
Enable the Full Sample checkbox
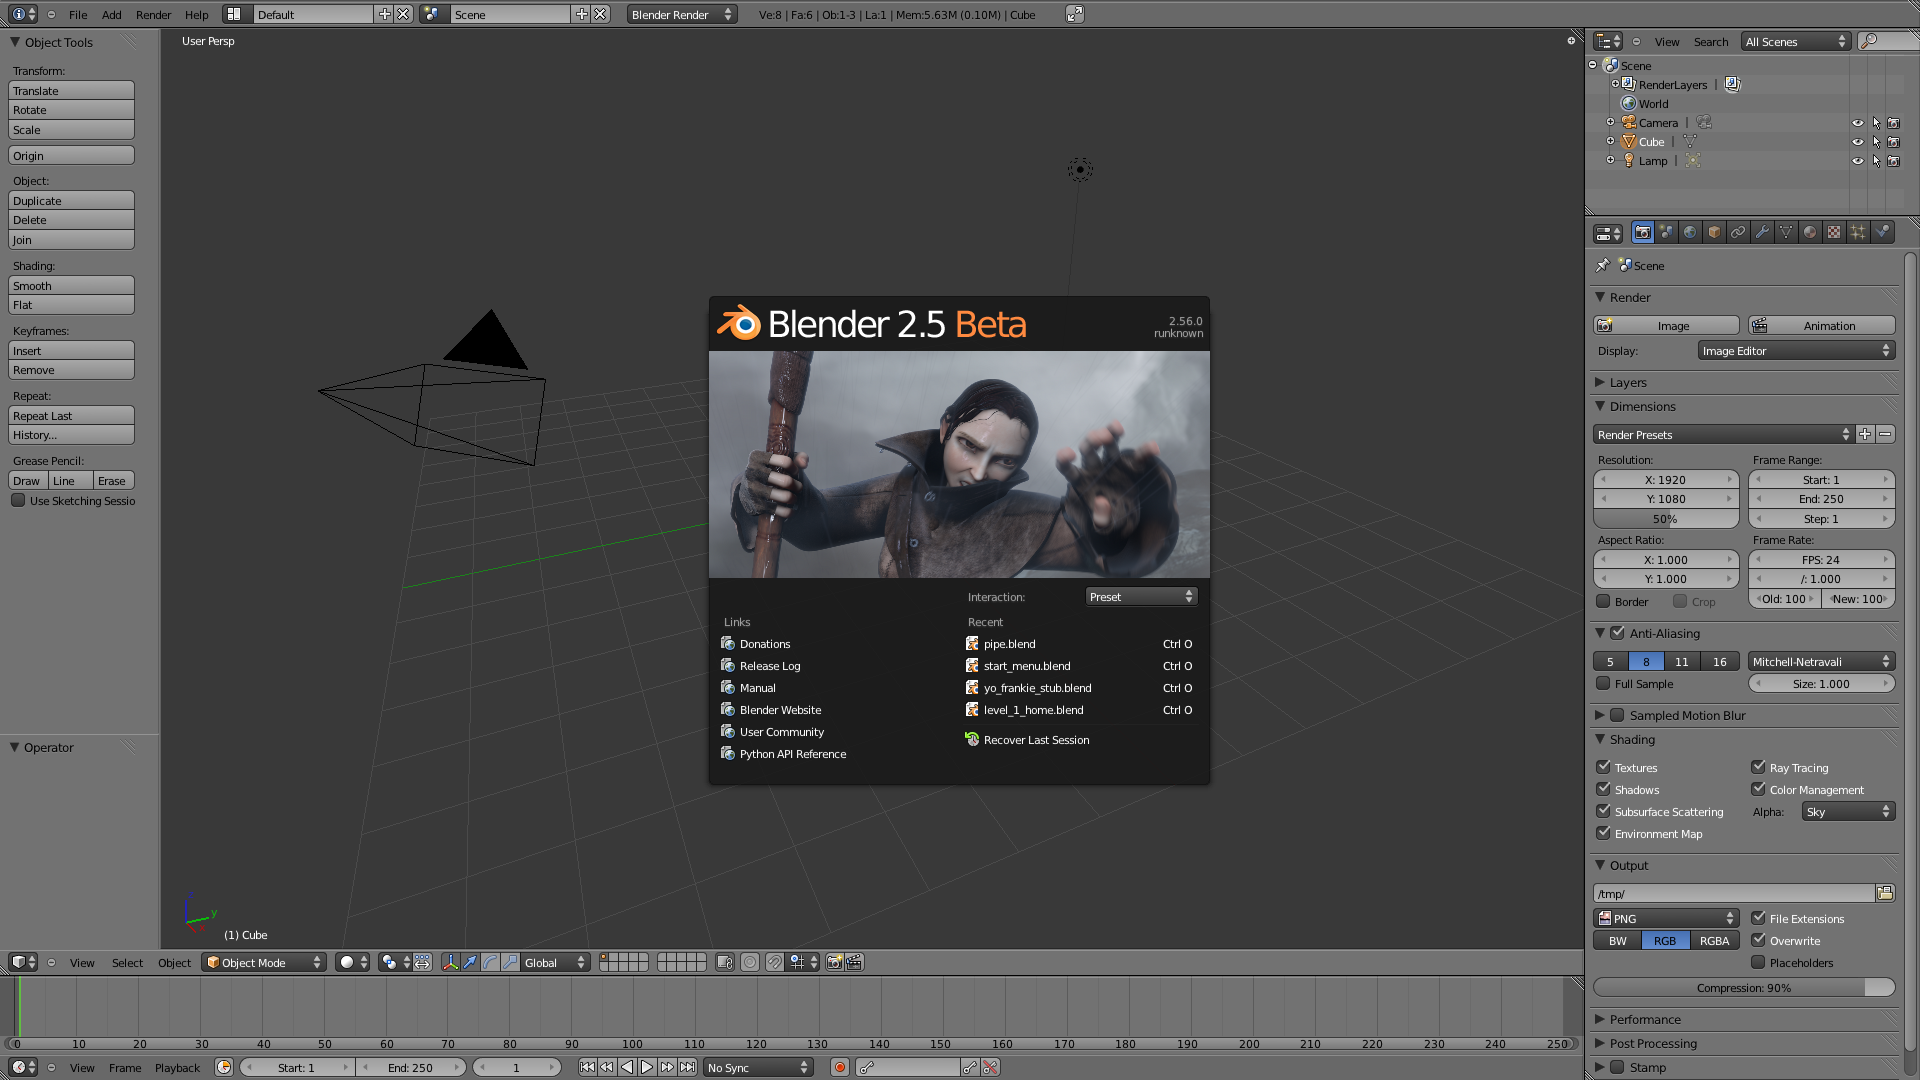[x=1603, y=683]
